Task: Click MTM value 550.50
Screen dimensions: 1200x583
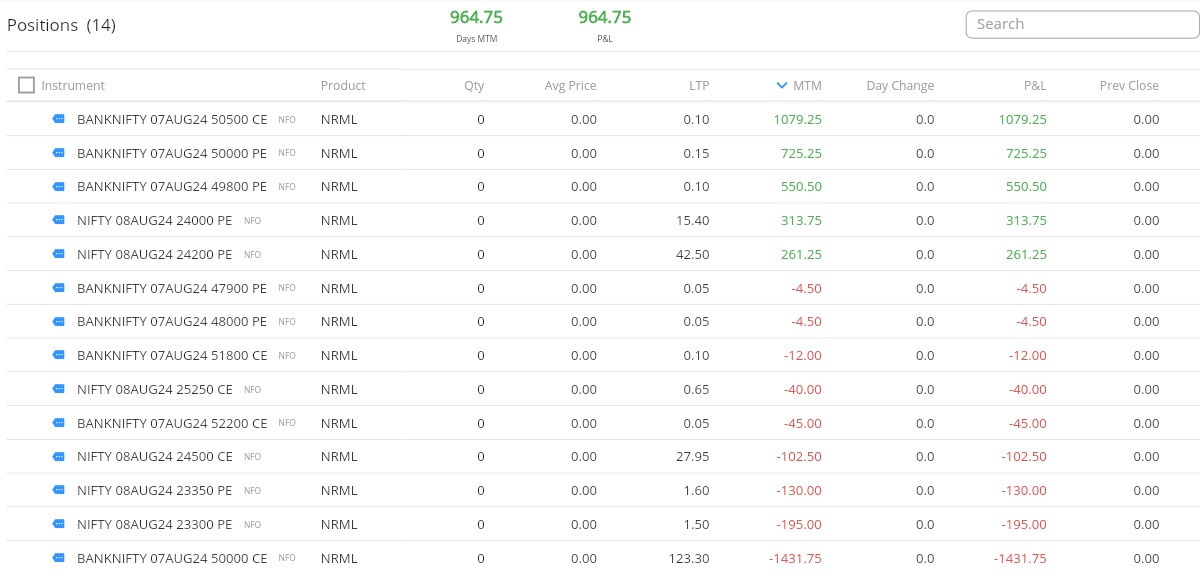Action: [801, 187]
